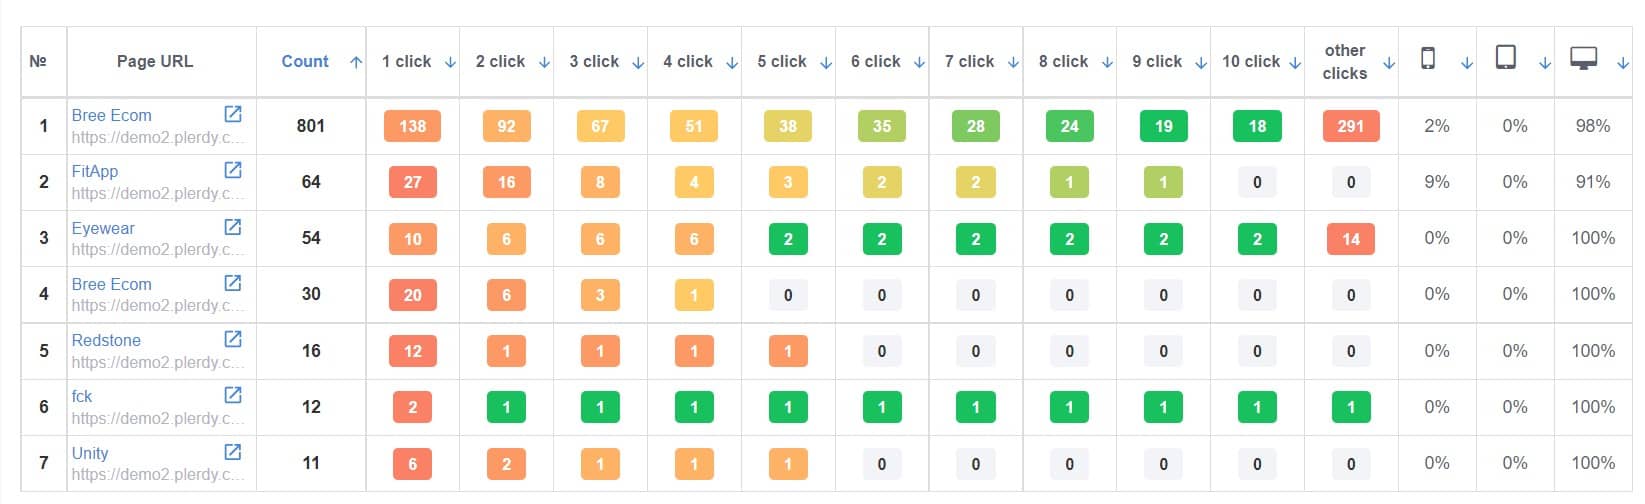The image size is (1645, 504).
Task: Sort the 5 click column arrow
Action: pyautogui.click(x=826, y=62)
